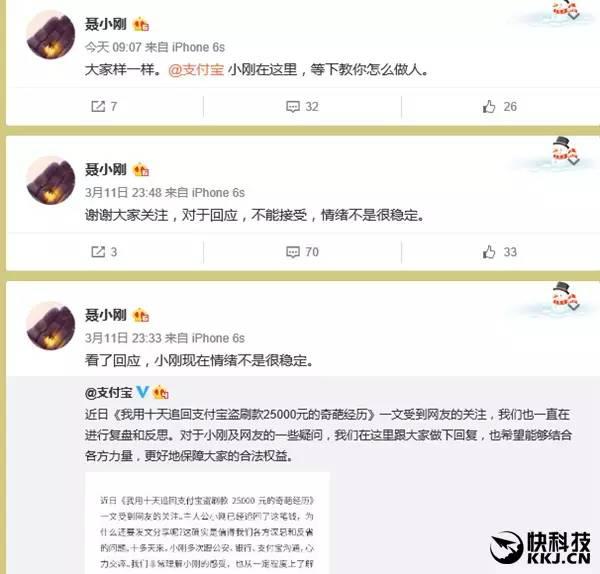Click iPhone 6s source on 今天 09:07 post

(x=198, y=47)
